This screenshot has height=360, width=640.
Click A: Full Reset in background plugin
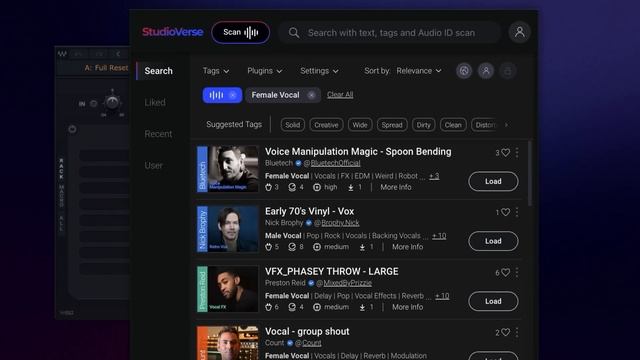106,68
